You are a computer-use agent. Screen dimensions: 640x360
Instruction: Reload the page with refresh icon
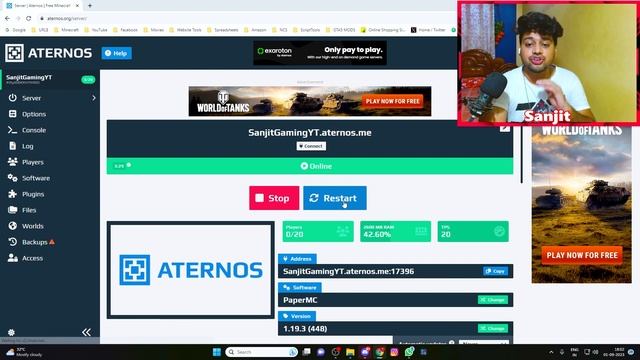coord(29,18)
